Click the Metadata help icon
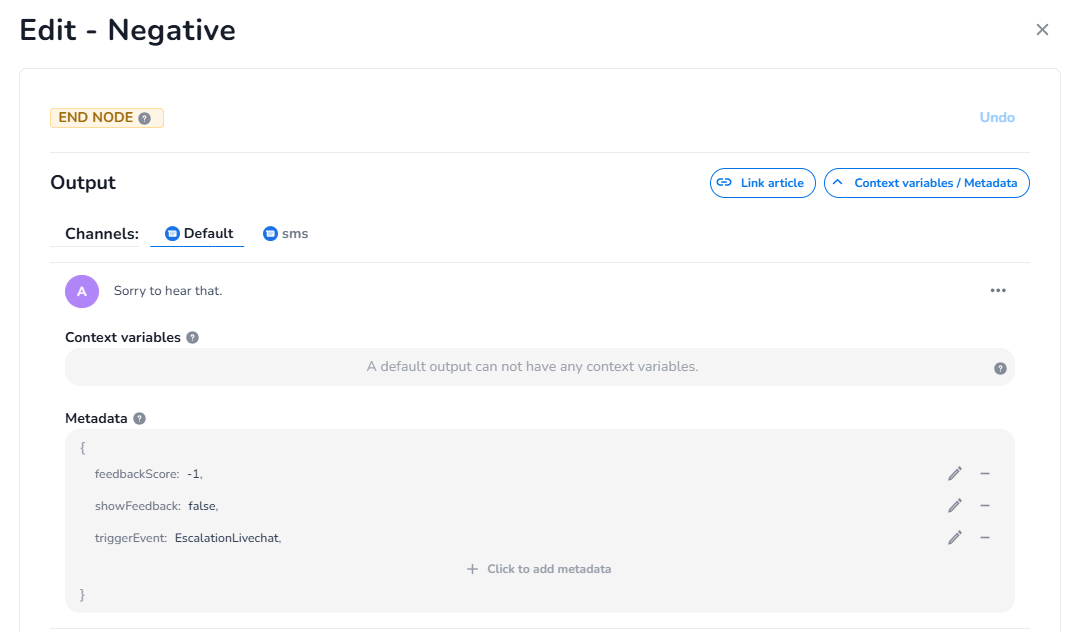 140,418
